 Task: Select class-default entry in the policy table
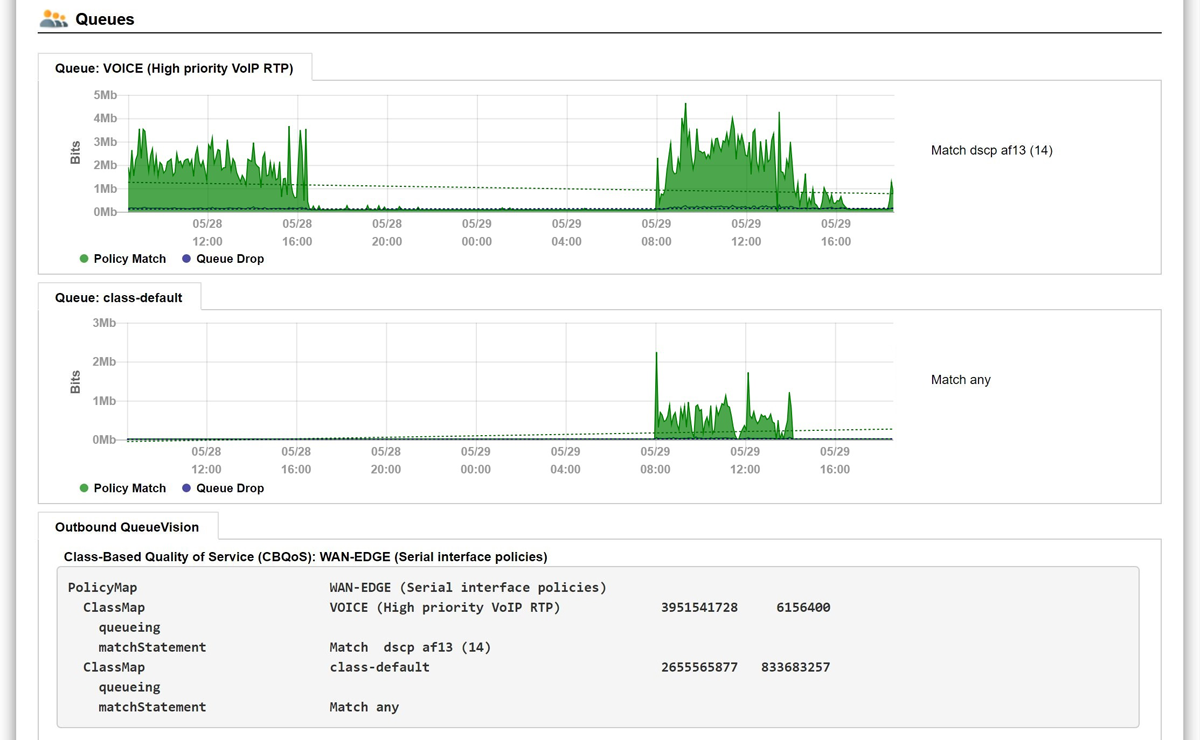[x=379, y=667]
